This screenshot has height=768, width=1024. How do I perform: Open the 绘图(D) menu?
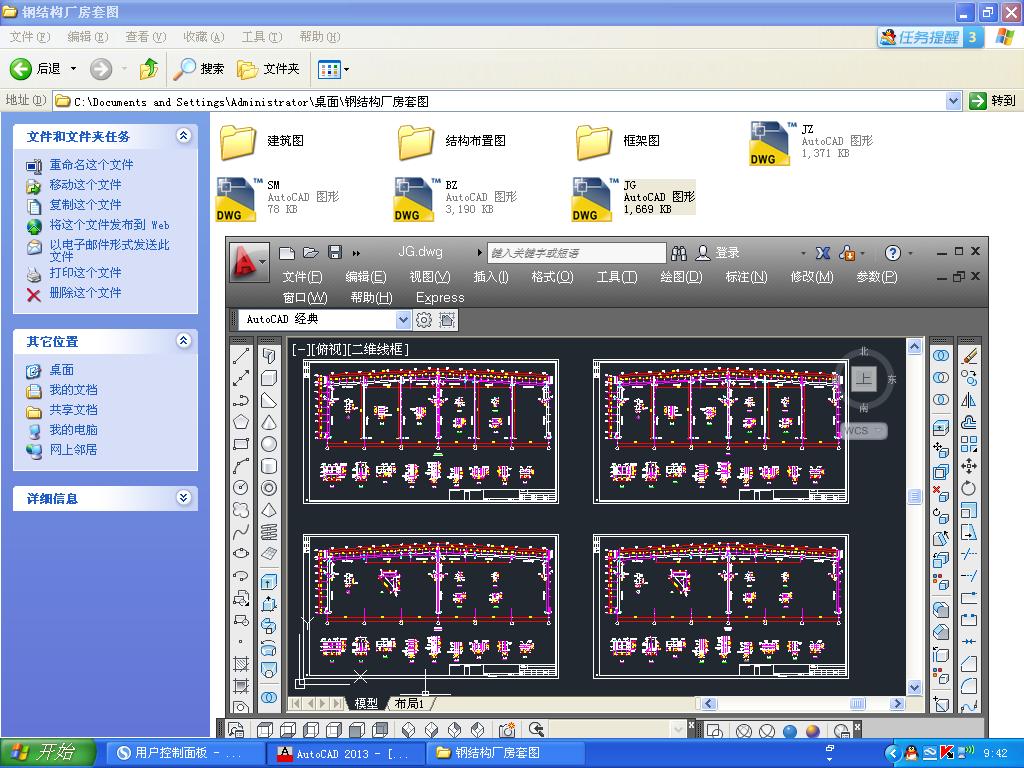pyautogui.click(x=681, y=278)
